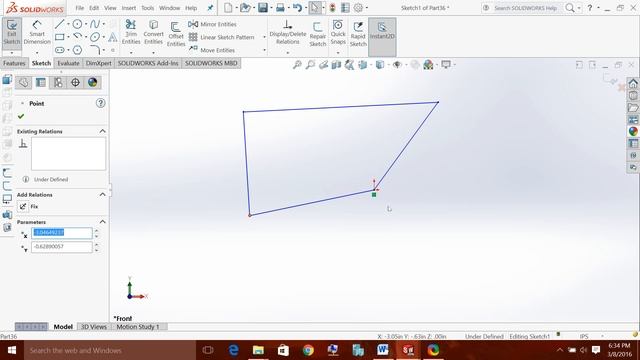
Task: Click the Rebuild traffic light icon
Action: (333, 8)
